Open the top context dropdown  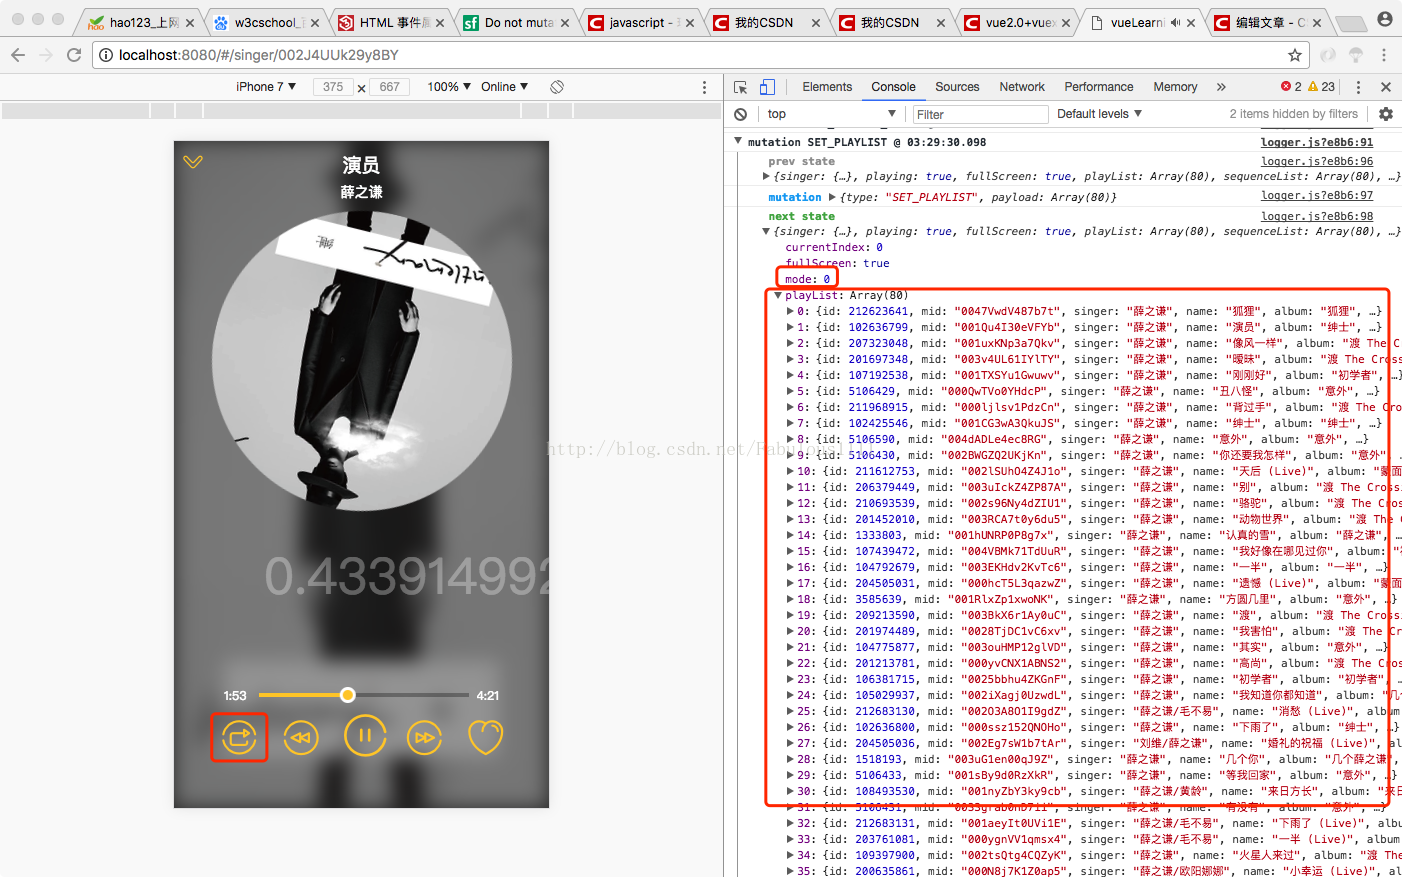[x=831, y=114]
